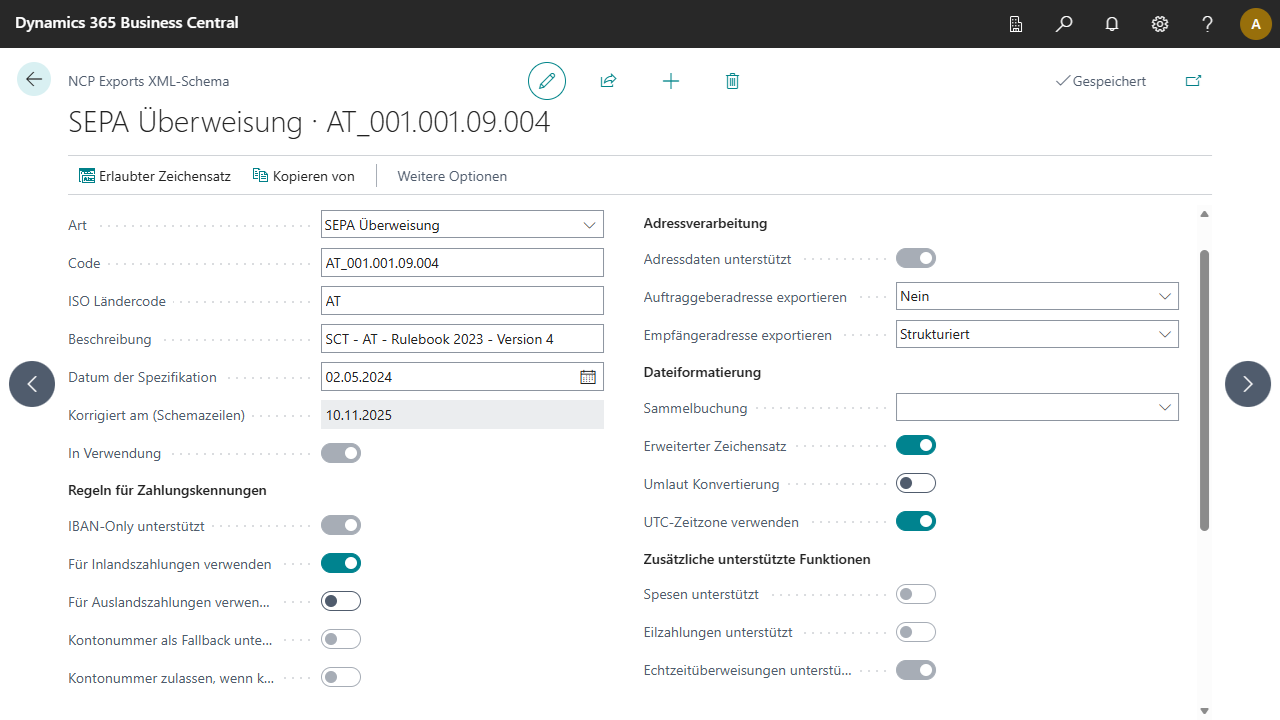Open the search magnifier icon
The image size is (1280, 720).
(1064, 24)
